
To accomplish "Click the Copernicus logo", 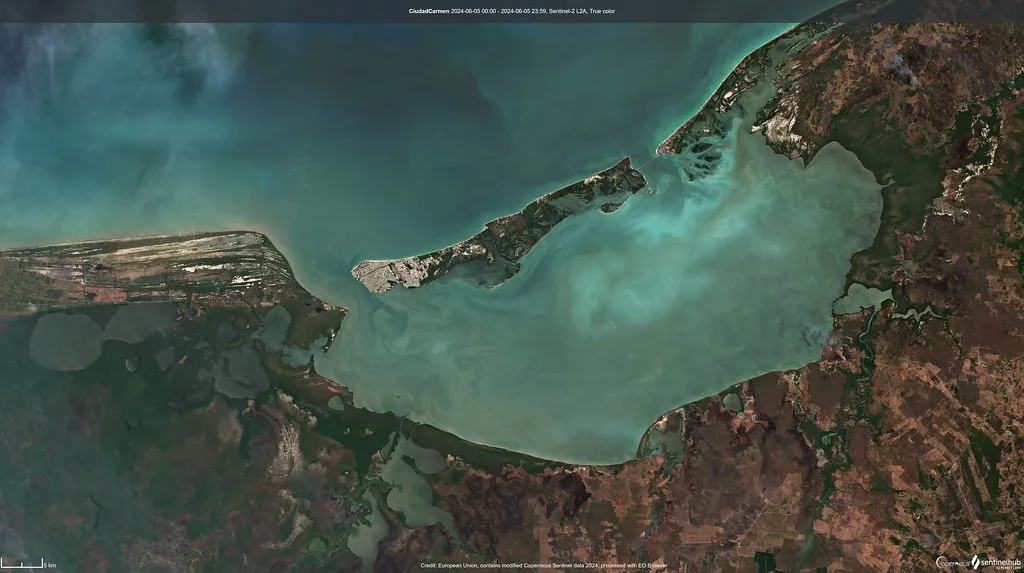I will [x=952, y=563].
